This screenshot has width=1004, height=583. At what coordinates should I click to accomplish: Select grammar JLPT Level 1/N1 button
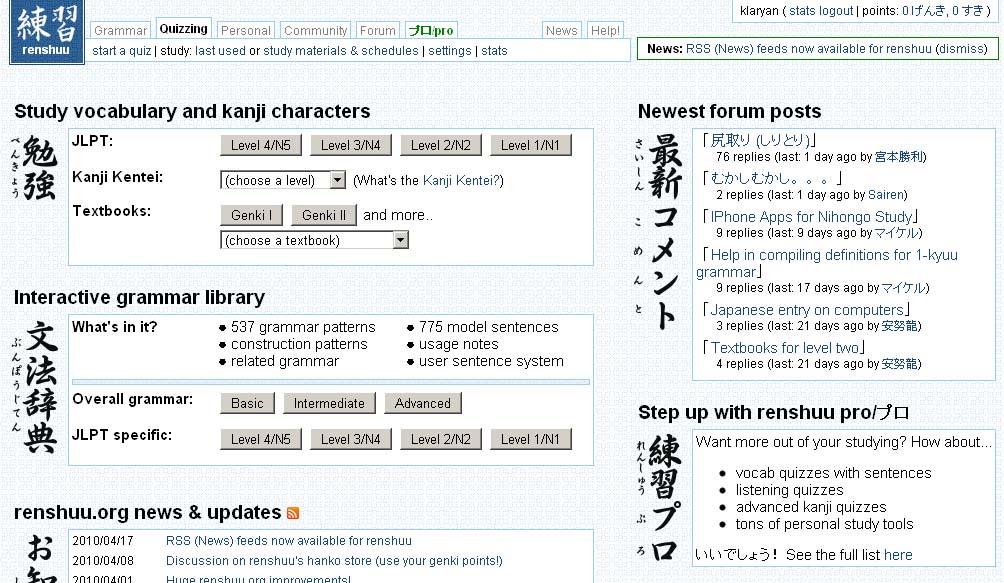click(530, 439)
